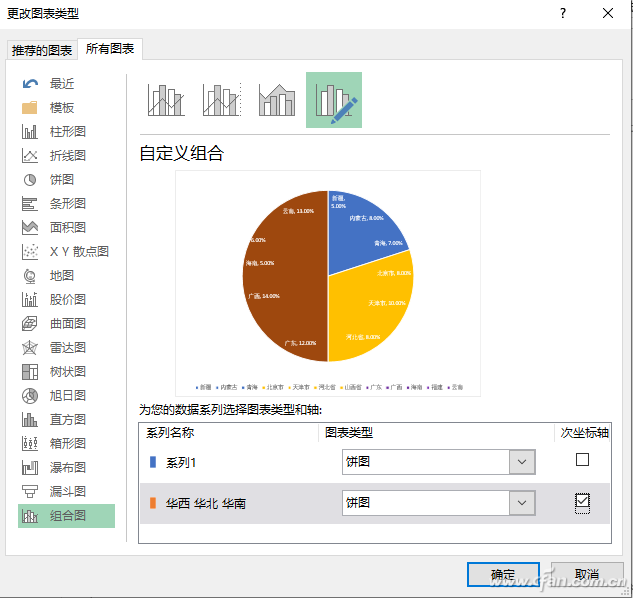Open chart type dropdown for 系列1
633x598 pixels.
point(522,462)
